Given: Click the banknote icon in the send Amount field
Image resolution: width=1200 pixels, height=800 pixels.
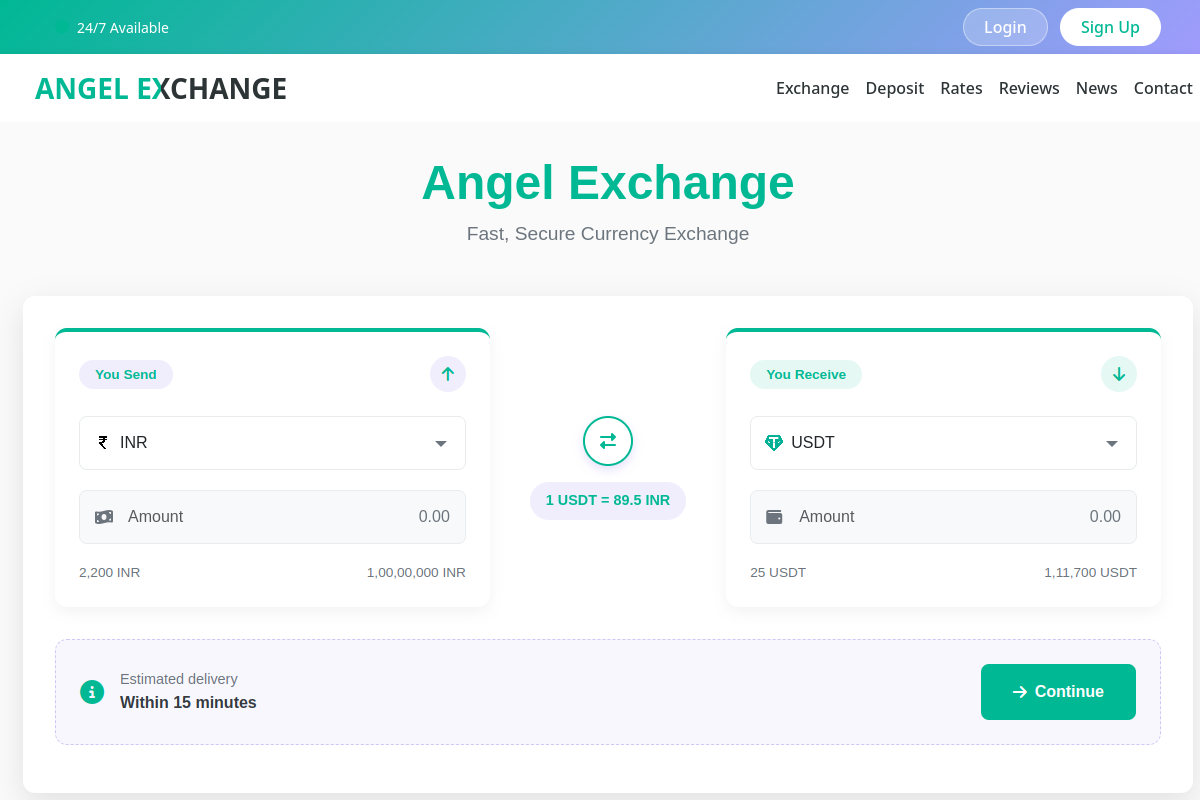Looking at the screenshot, I should [x=104, y=517].
